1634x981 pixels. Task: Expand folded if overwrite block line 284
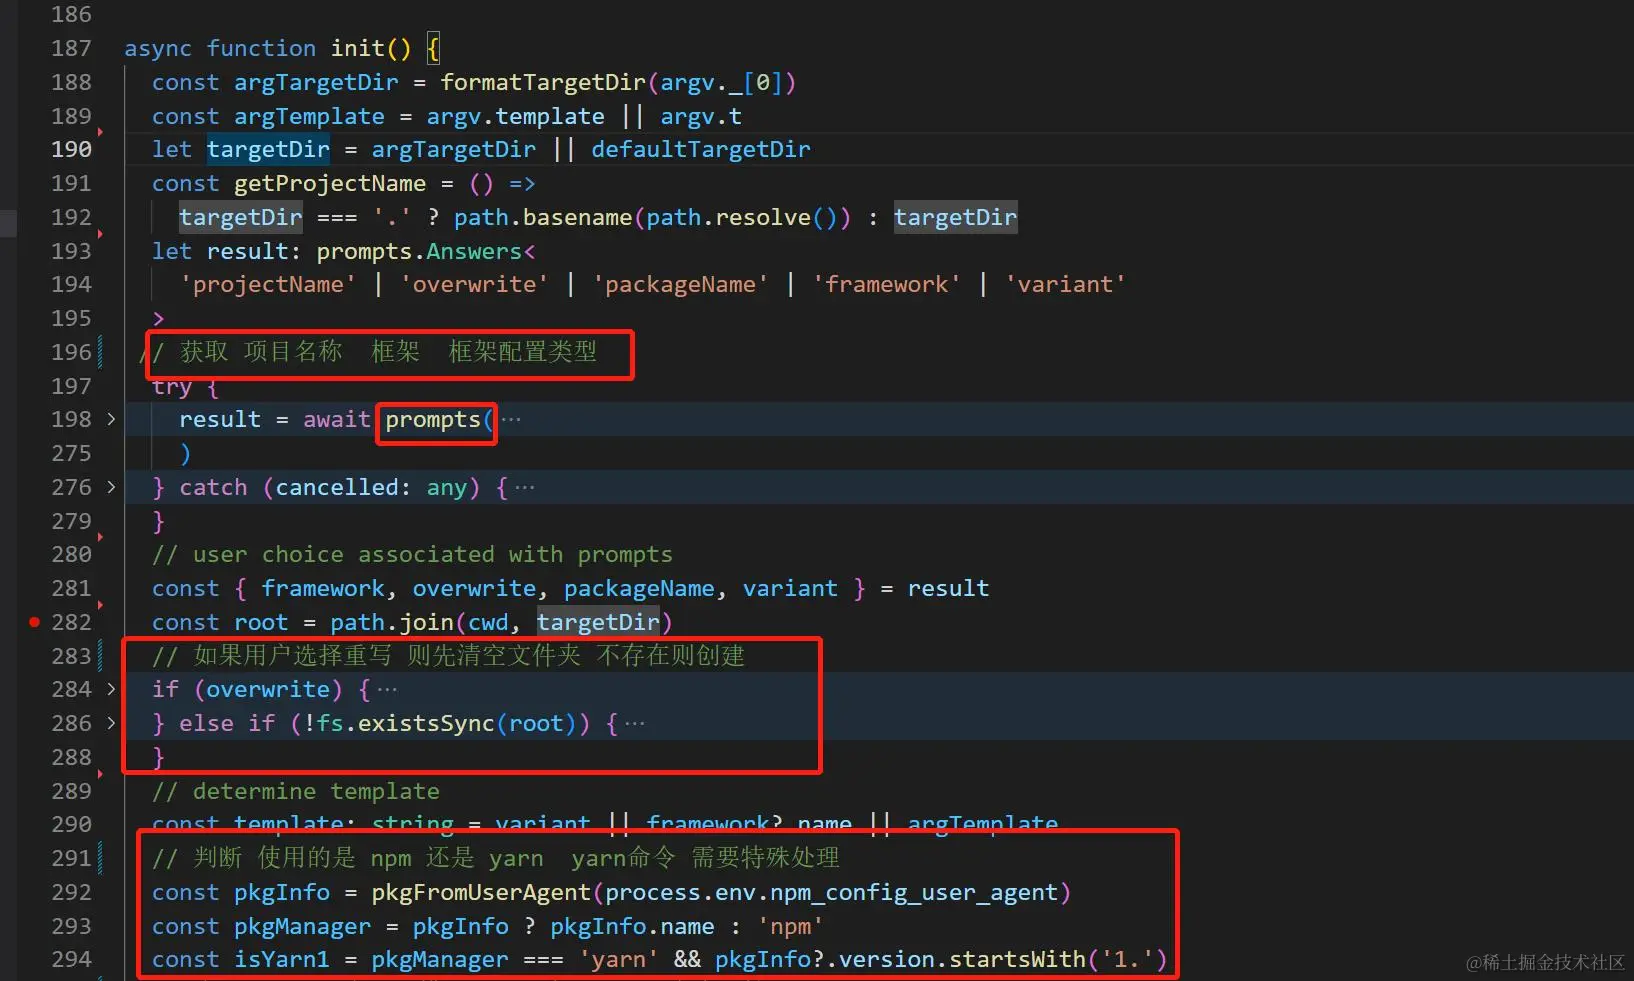point(111,690)
